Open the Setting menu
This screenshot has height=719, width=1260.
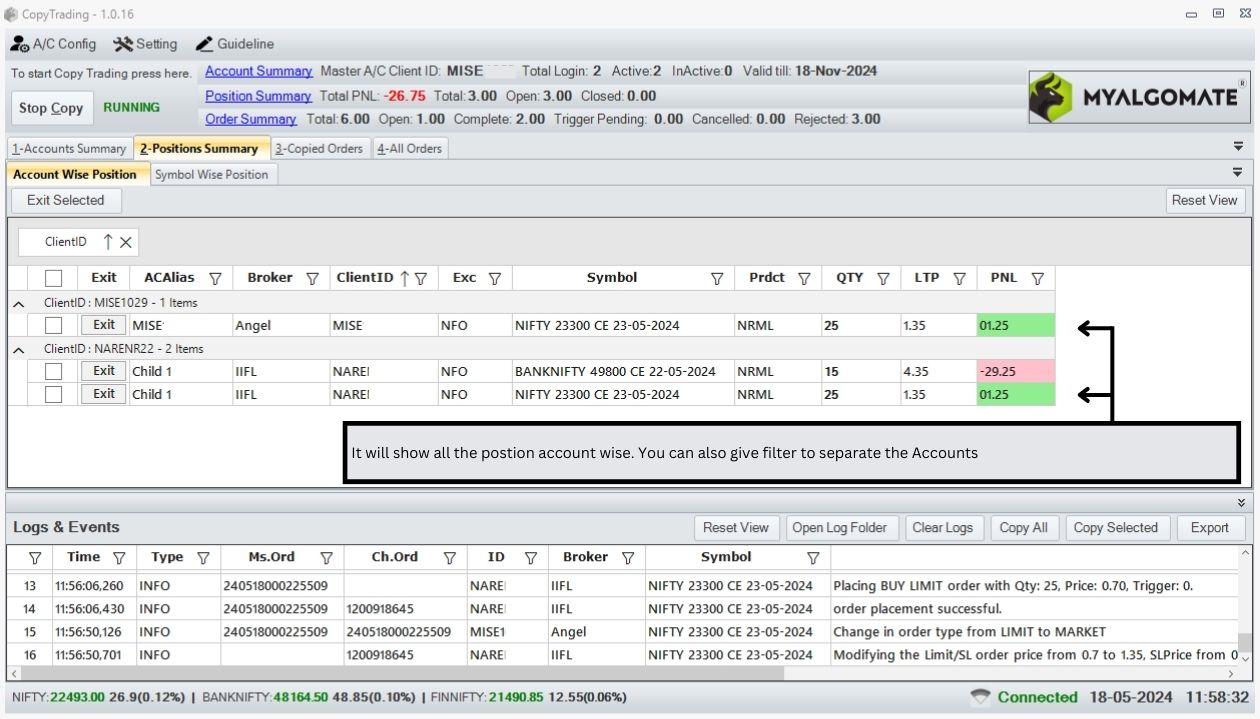[x=145, y=44]
